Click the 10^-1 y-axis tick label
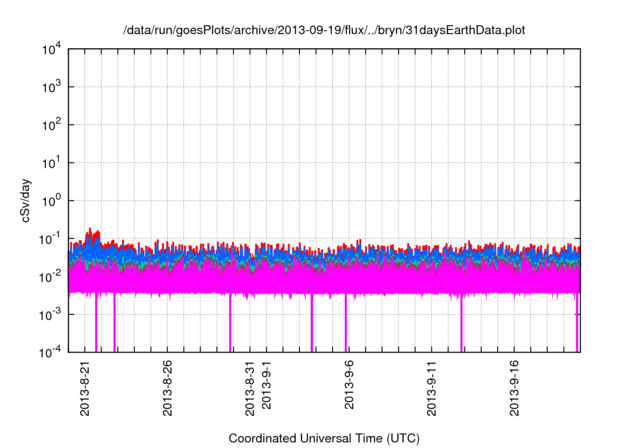 coord(50,239)
